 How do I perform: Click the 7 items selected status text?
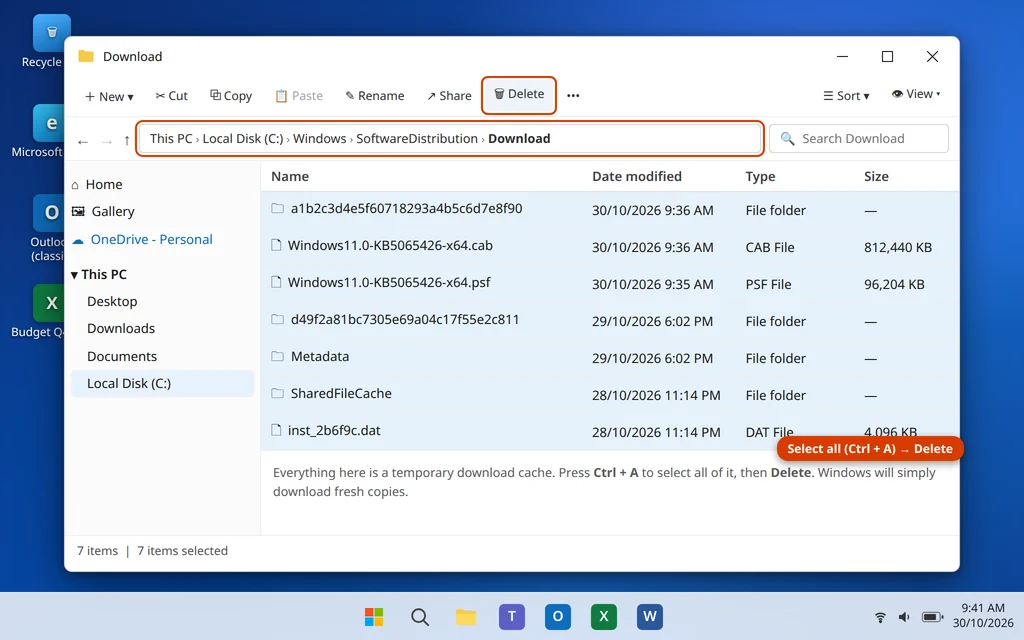pyautogui.click(x=182, y=551)
